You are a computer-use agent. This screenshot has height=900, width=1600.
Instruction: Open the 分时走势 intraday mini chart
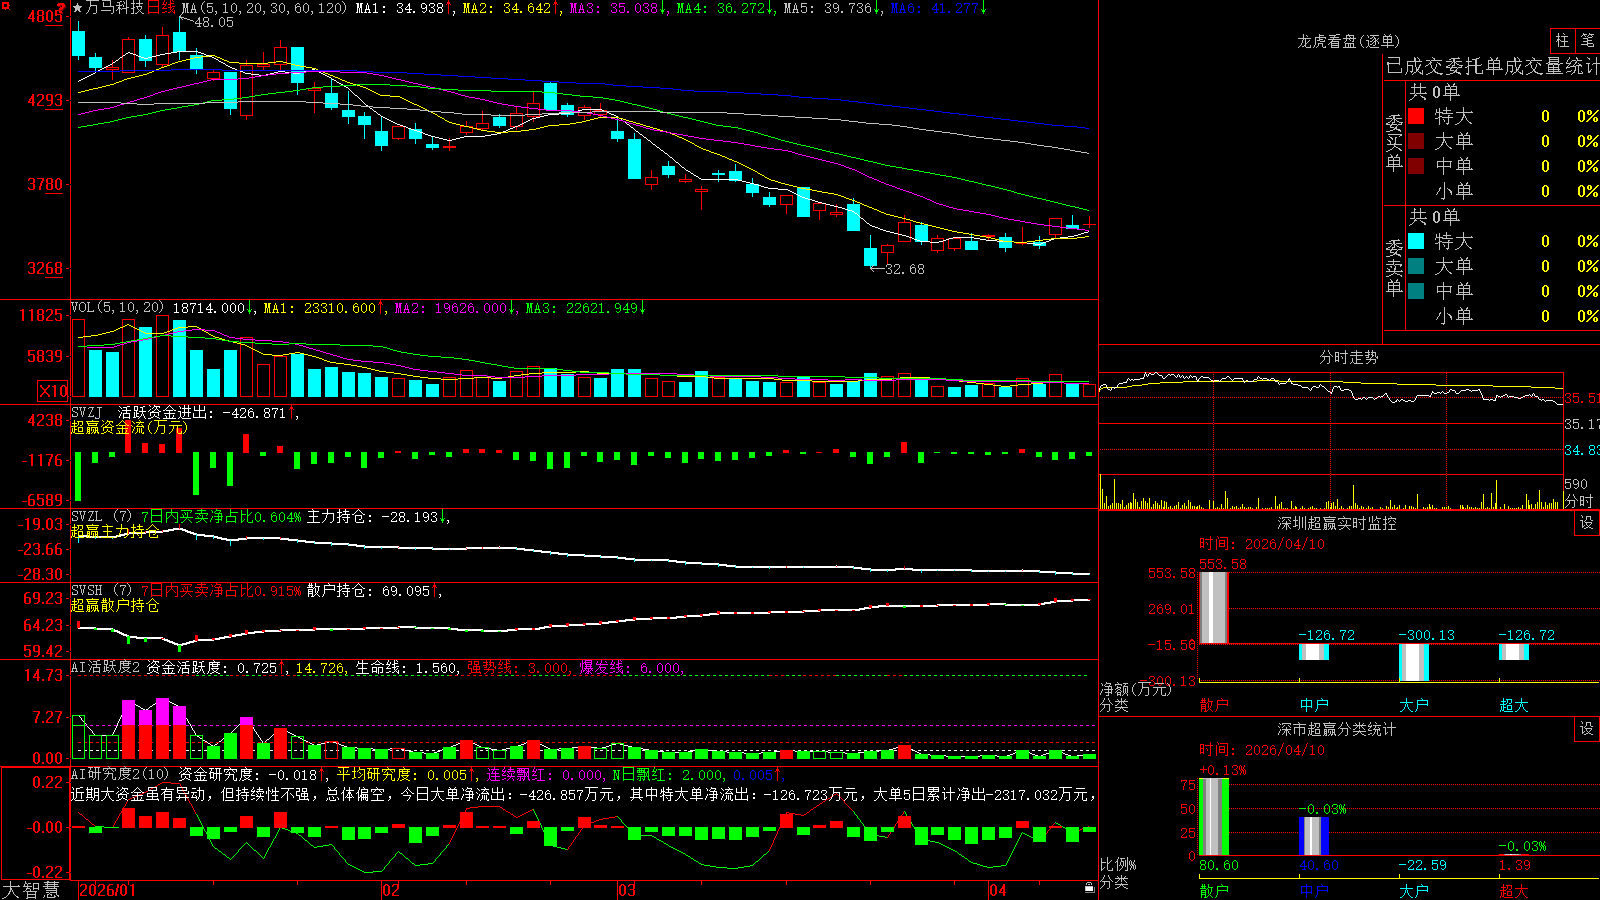coord(1331,440)
